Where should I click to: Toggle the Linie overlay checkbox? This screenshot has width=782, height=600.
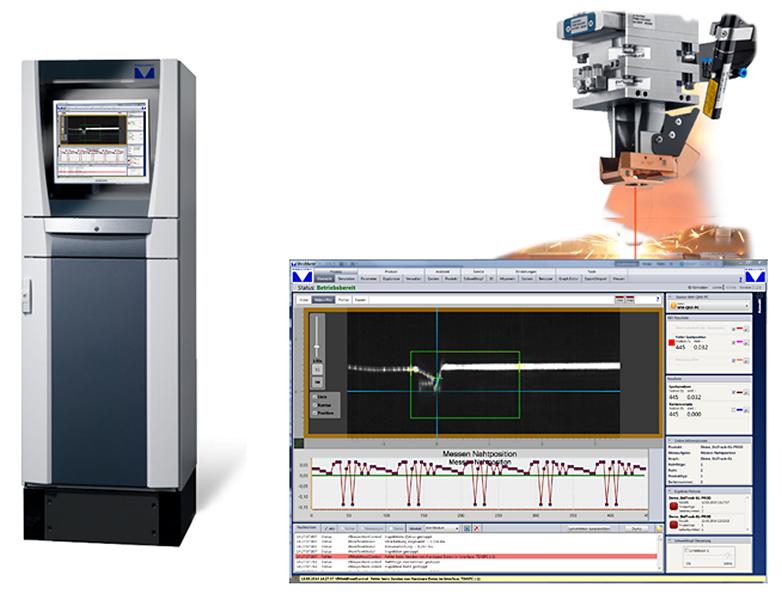click(x=315, y=397)
